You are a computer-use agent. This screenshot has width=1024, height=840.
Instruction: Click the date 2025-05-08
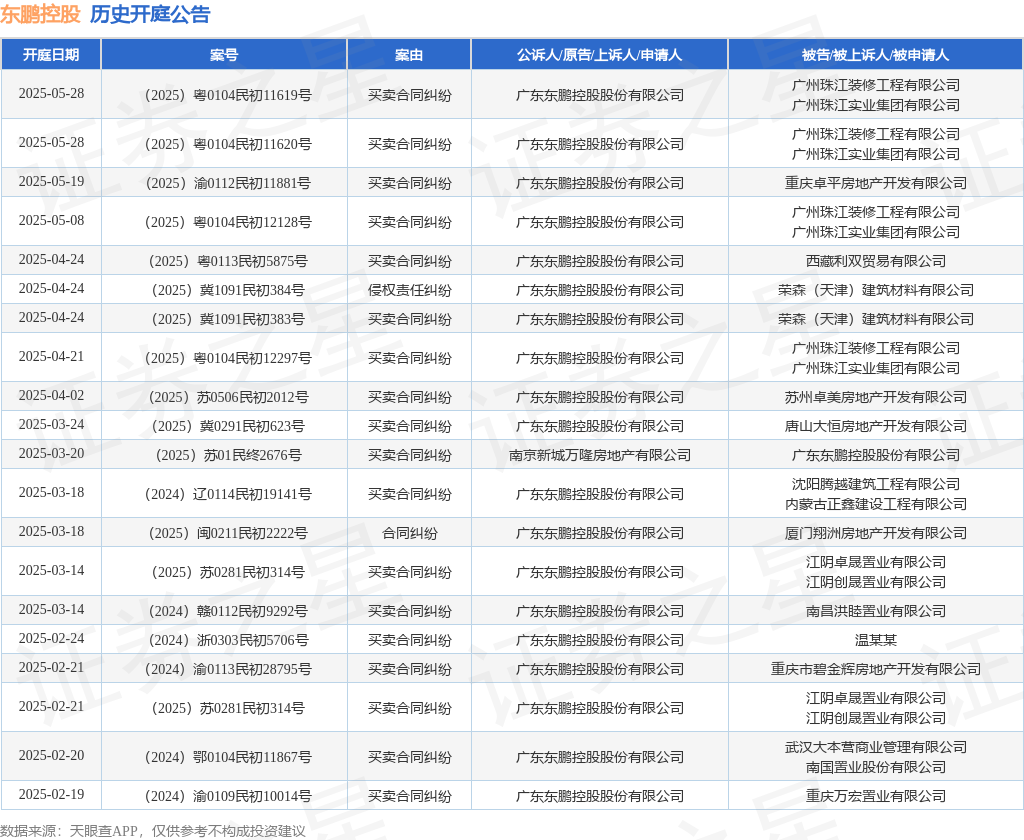[x=51, y=221]
